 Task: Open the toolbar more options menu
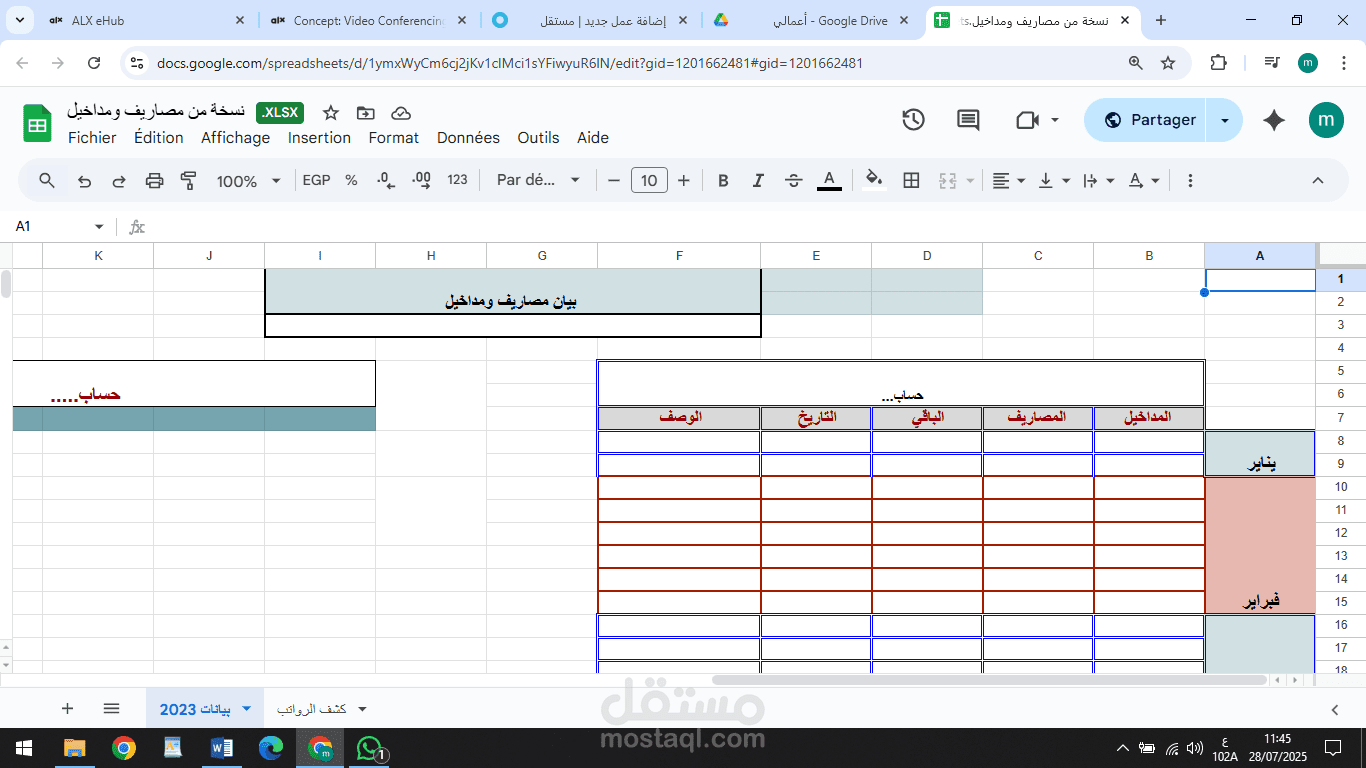[x=1190, y=181]
